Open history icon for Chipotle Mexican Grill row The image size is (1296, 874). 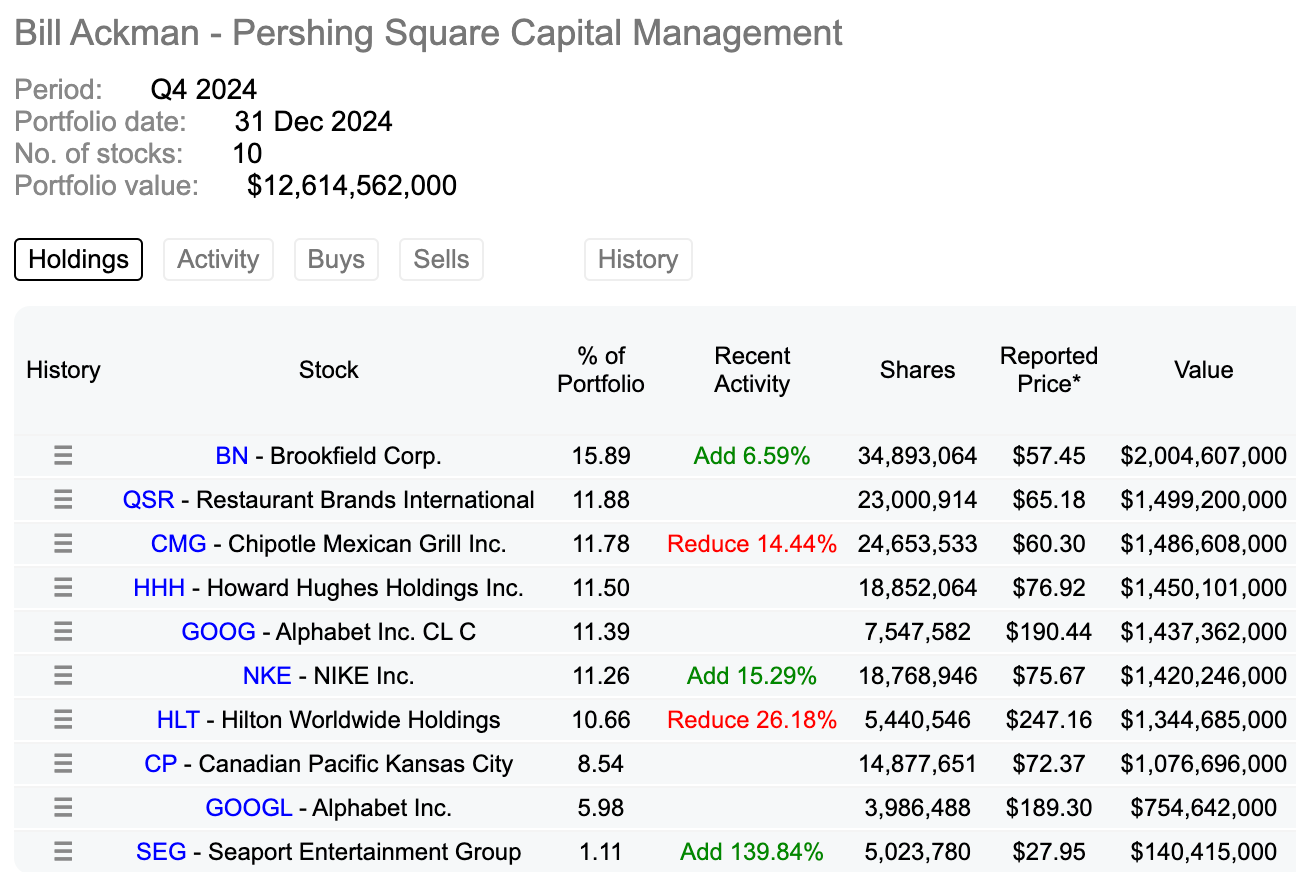[x=63, y=544]
